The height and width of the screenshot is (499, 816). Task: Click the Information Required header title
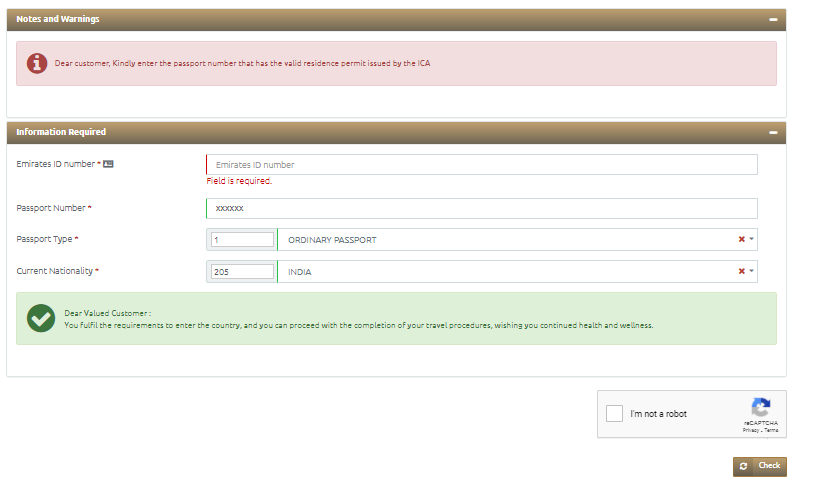(x=61, y=132)
